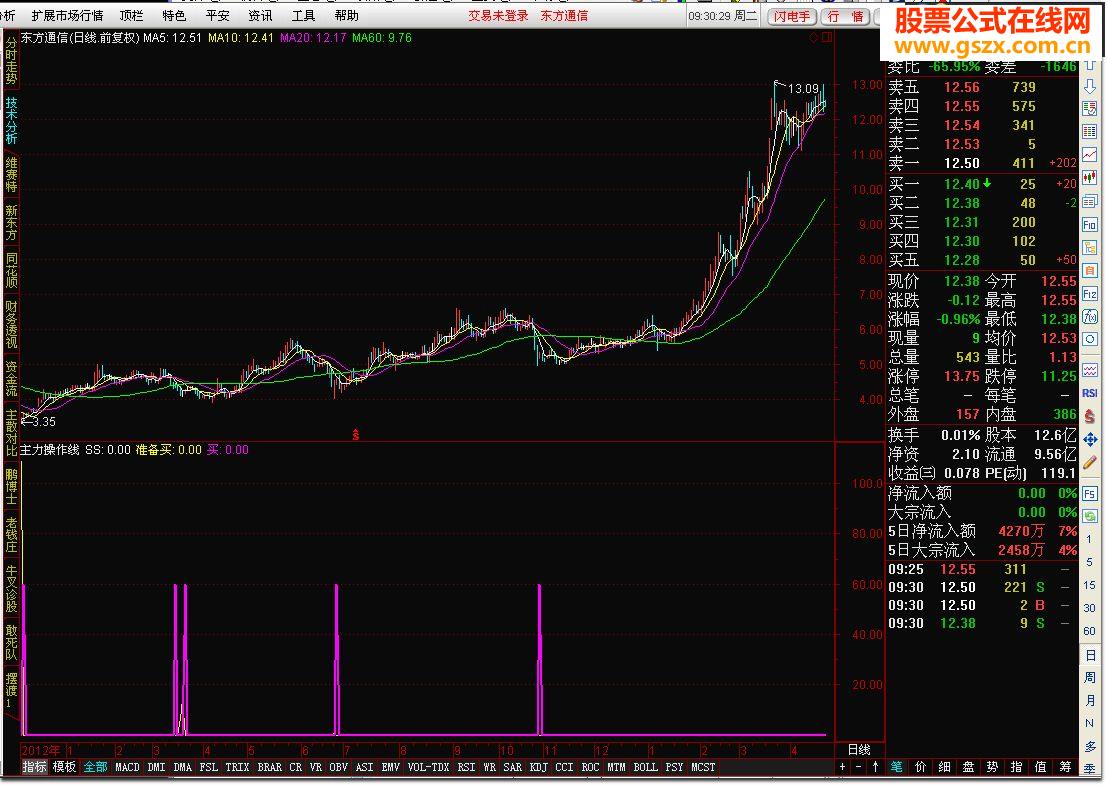Open the multi-window icon in right toolbar

(1089, 202)
